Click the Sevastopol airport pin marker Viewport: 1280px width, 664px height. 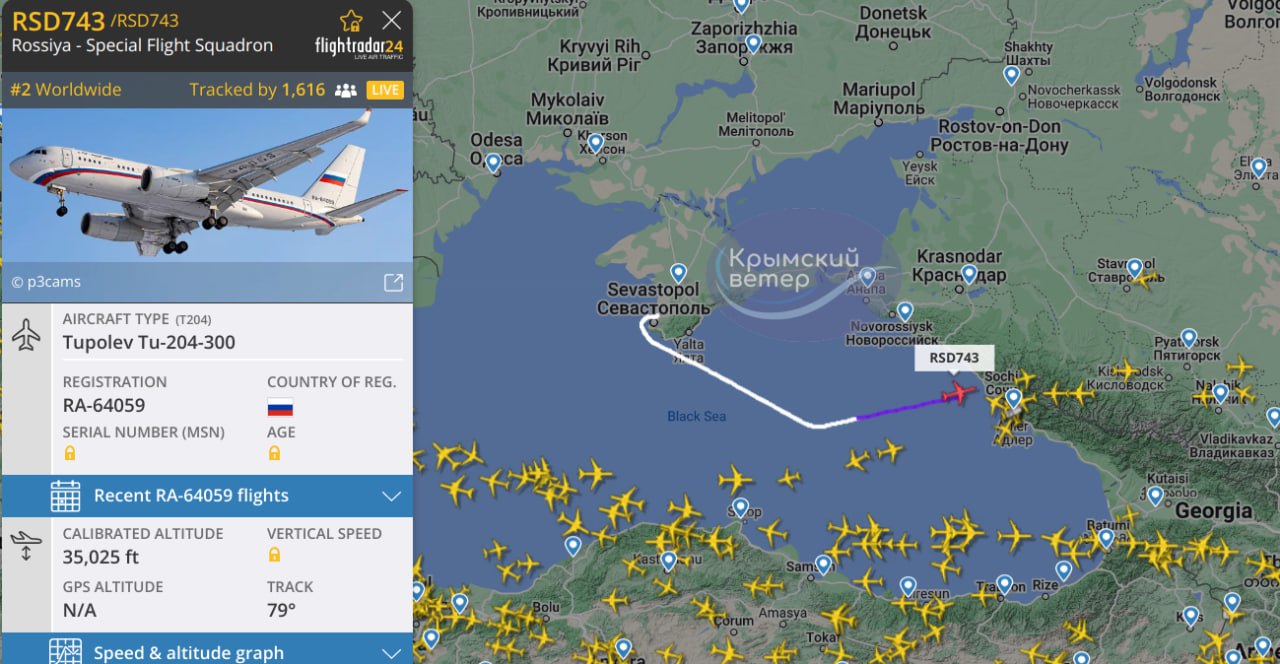pos(678,273)
